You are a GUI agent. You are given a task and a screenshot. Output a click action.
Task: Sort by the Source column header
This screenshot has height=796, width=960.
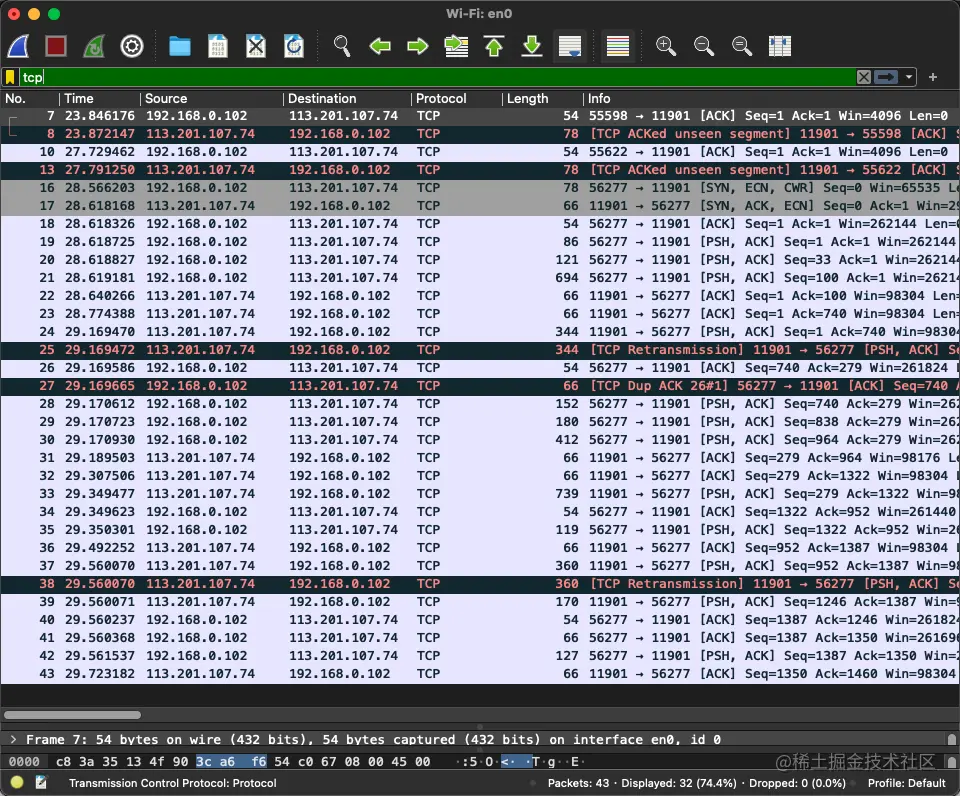click(212, 99)
